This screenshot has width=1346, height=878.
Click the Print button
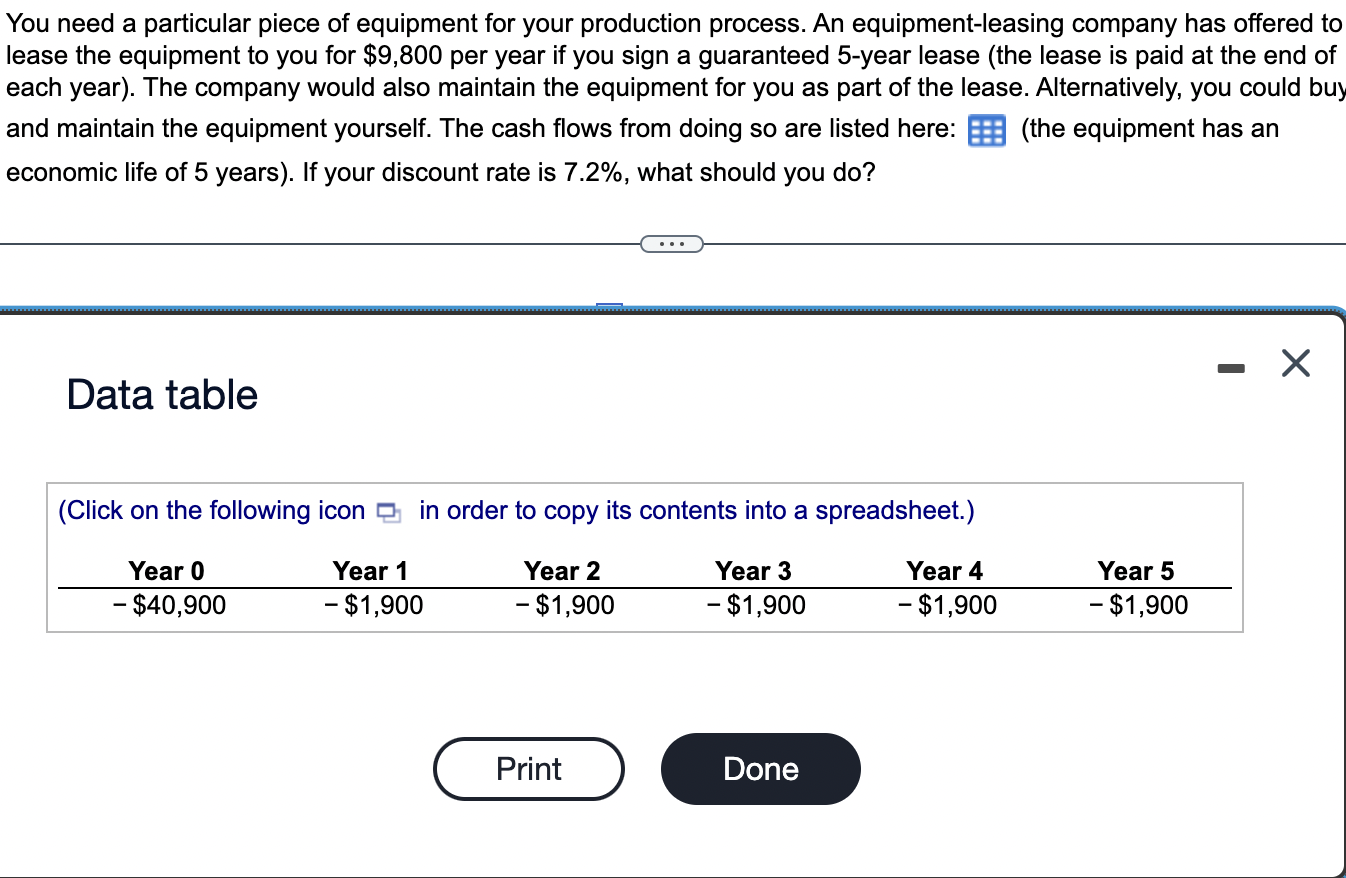click(x=528, y=768)
